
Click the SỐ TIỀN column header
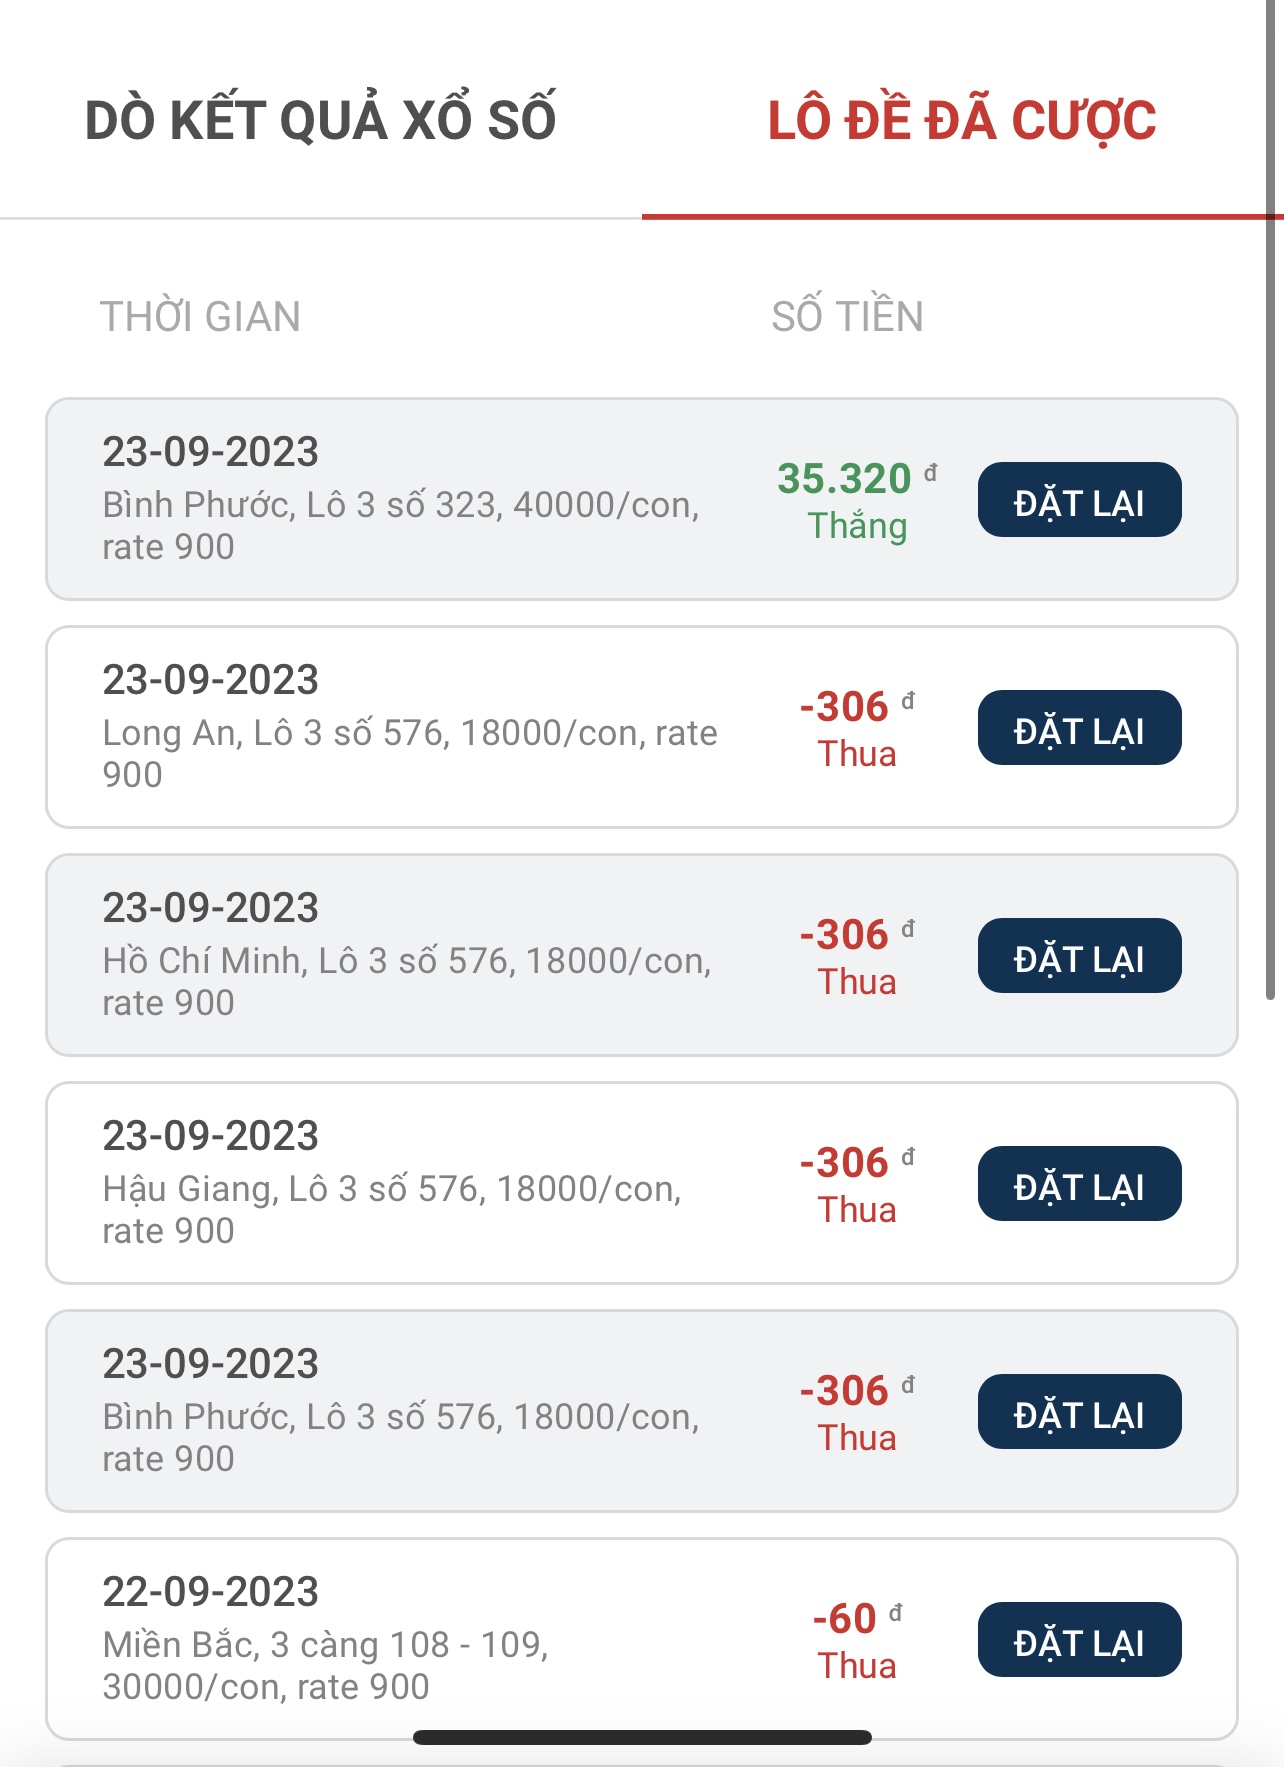847,317
